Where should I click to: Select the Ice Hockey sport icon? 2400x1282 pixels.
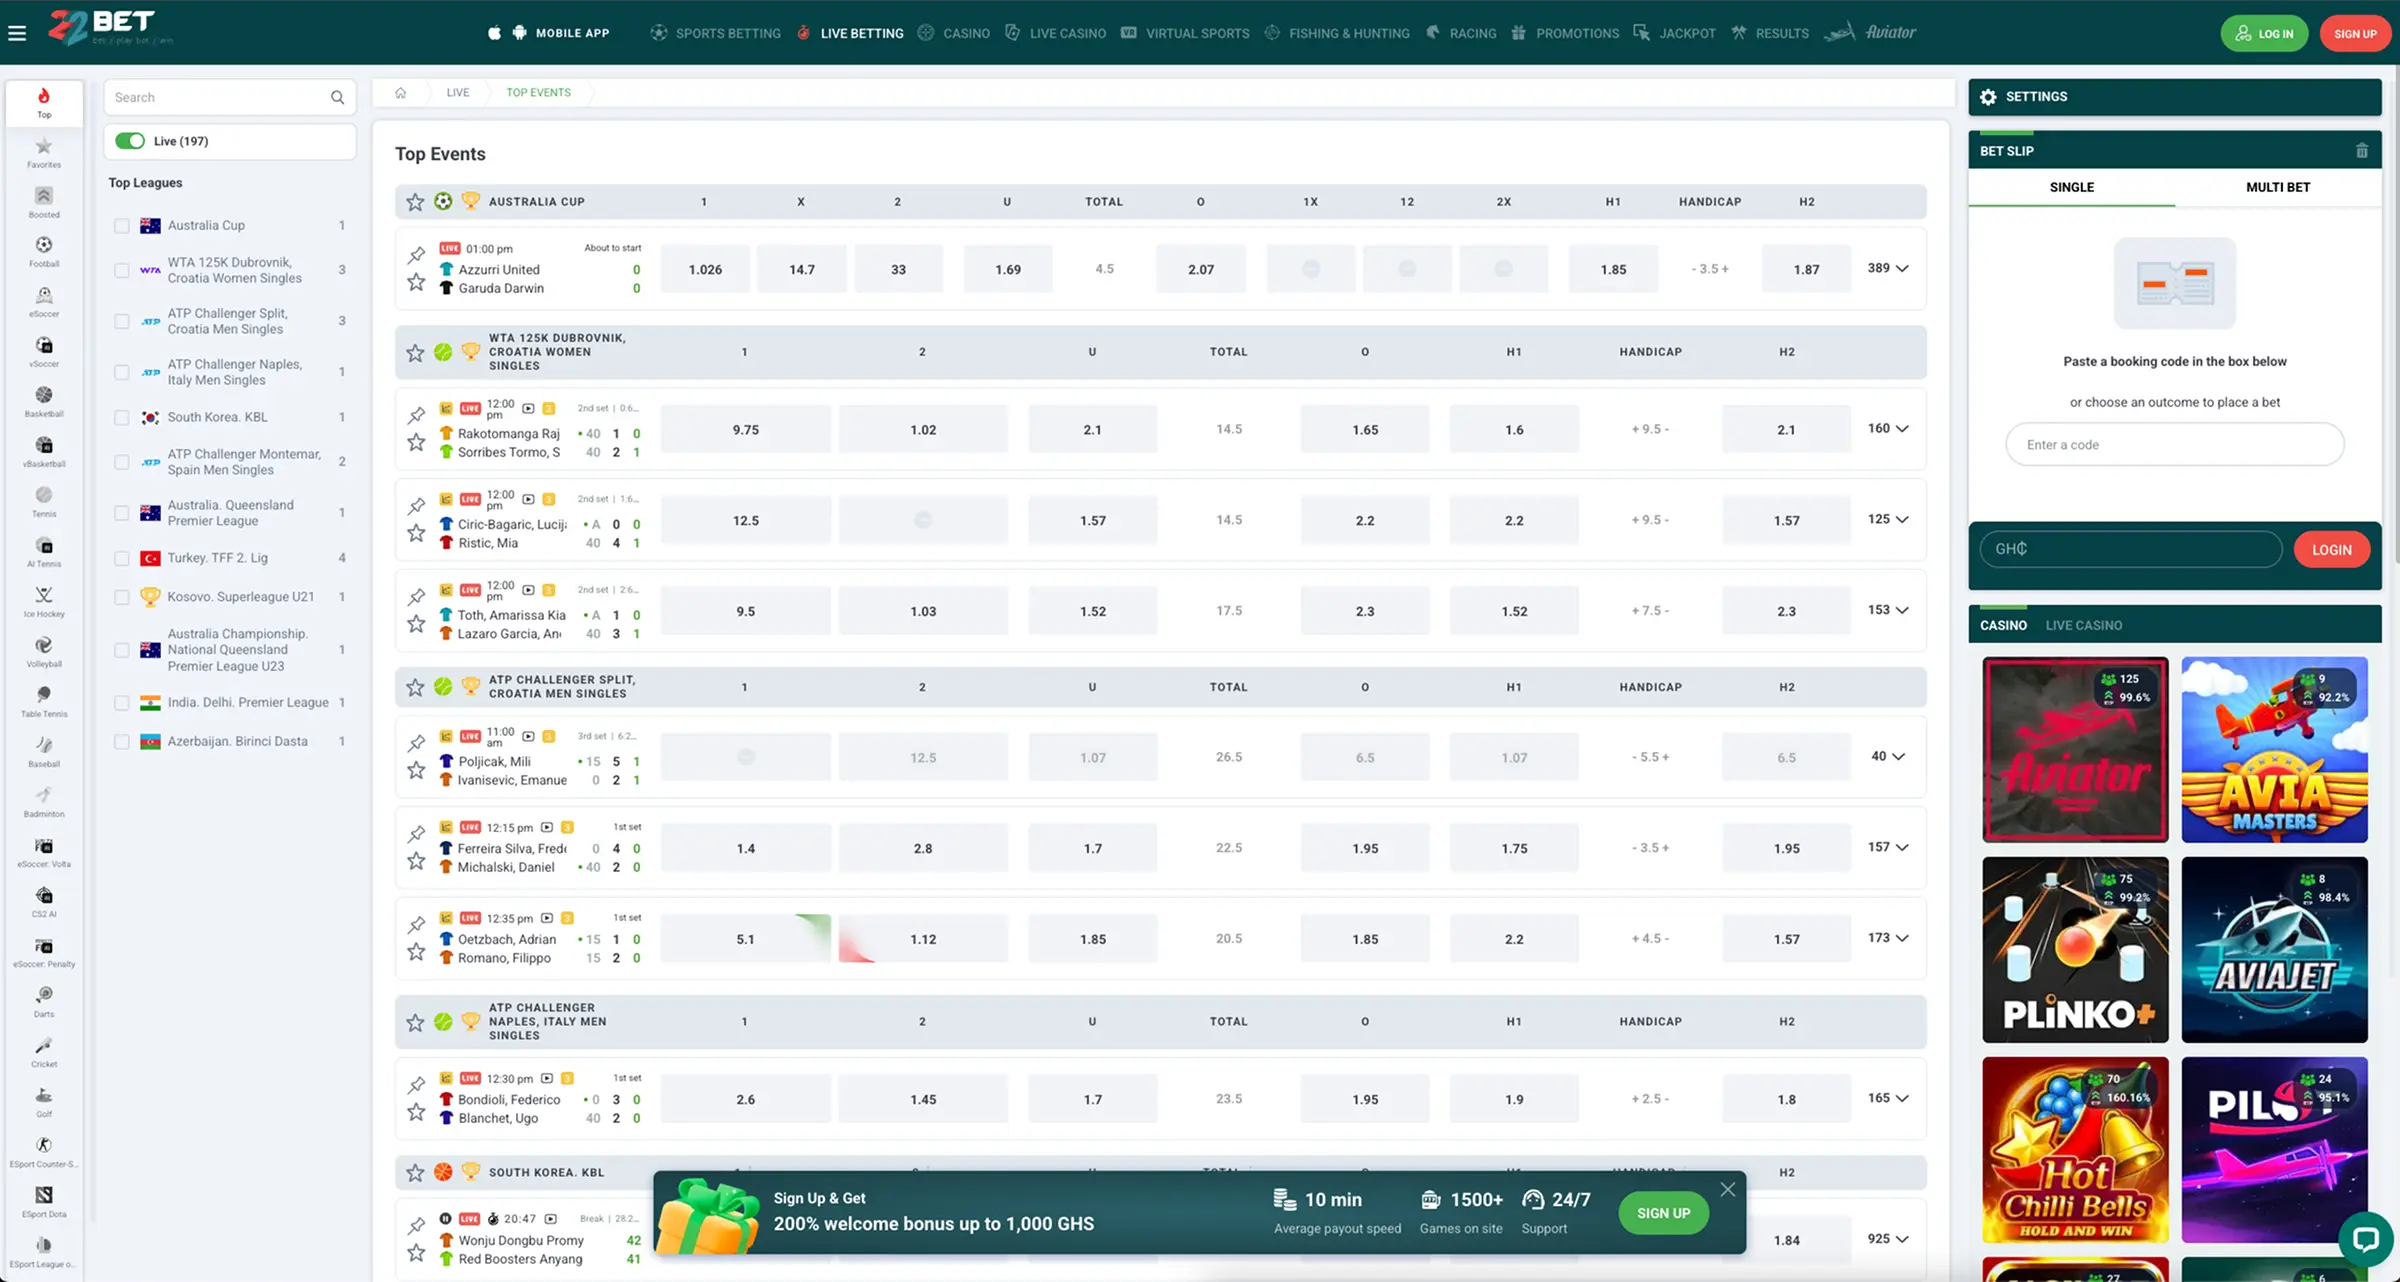pos(43,598)
